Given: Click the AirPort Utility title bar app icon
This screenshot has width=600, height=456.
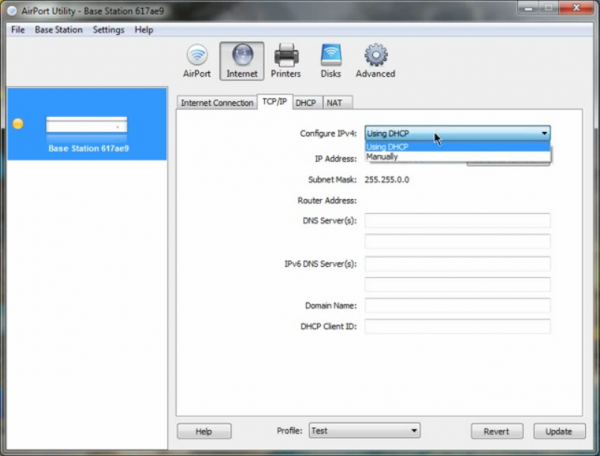Looking at the screenshot, I should pos(12,11).
